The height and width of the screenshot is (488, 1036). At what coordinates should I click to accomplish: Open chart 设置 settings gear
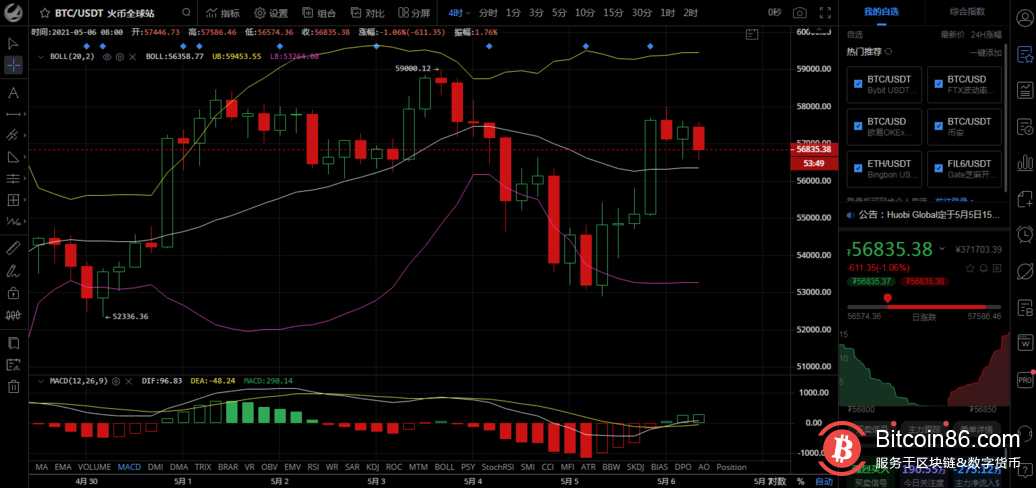[x=271, y=13]
